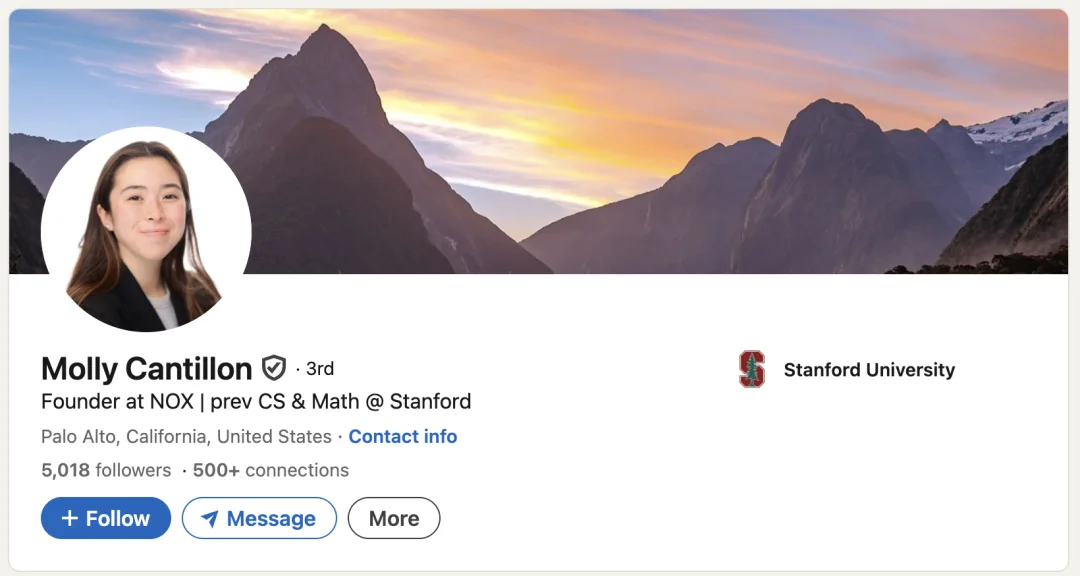Image resolution: width=1080 pixels, height=576 pixels.
Task: Click the Stanford University education link
Action: pyautogui.click(x=868, y=370)
